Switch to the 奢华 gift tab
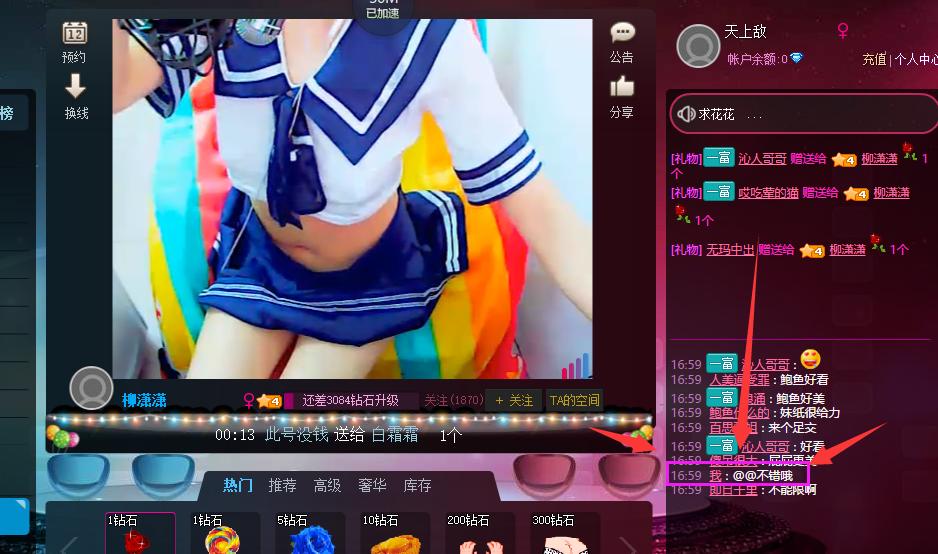938x554 pixels. tap(372, 485)
